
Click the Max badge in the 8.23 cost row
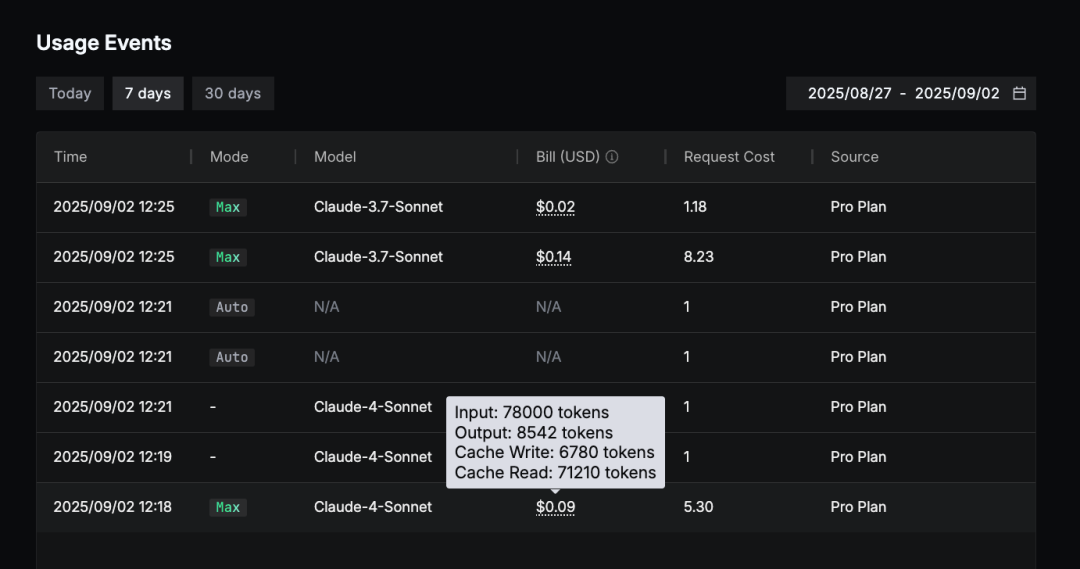point(228,257)
